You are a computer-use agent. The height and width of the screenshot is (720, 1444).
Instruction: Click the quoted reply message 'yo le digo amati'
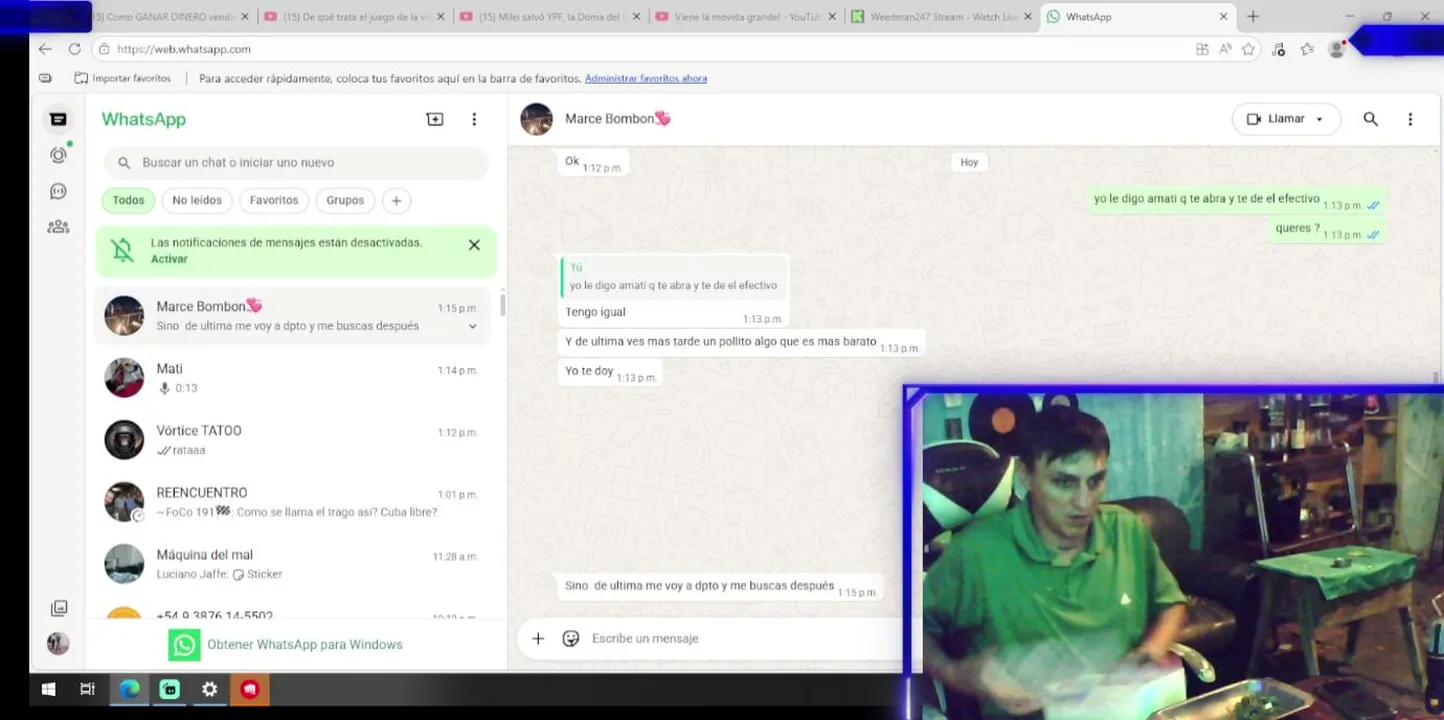coord(674,277)
